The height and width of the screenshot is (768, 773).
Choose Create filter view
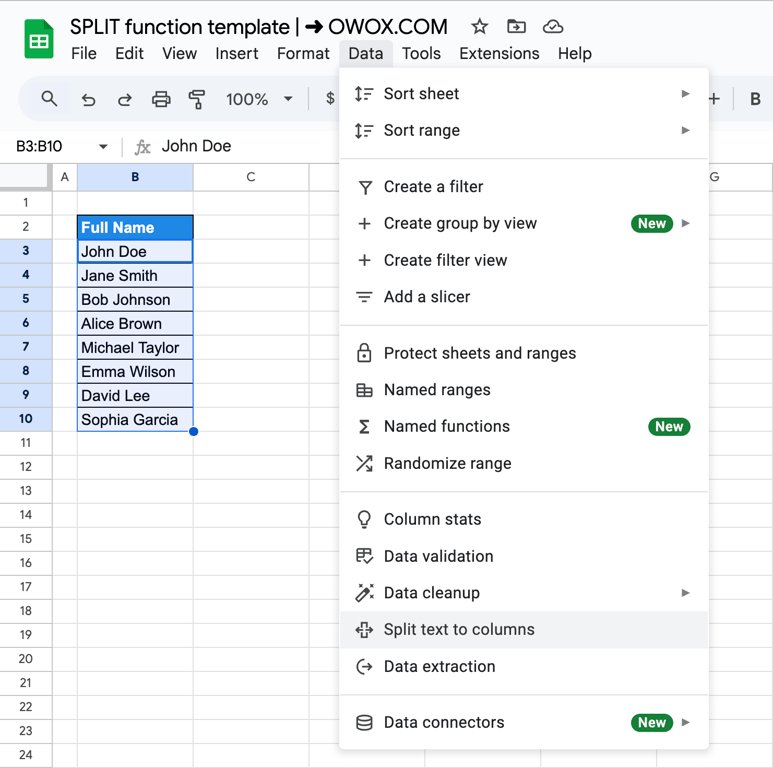tap(524, 260)
